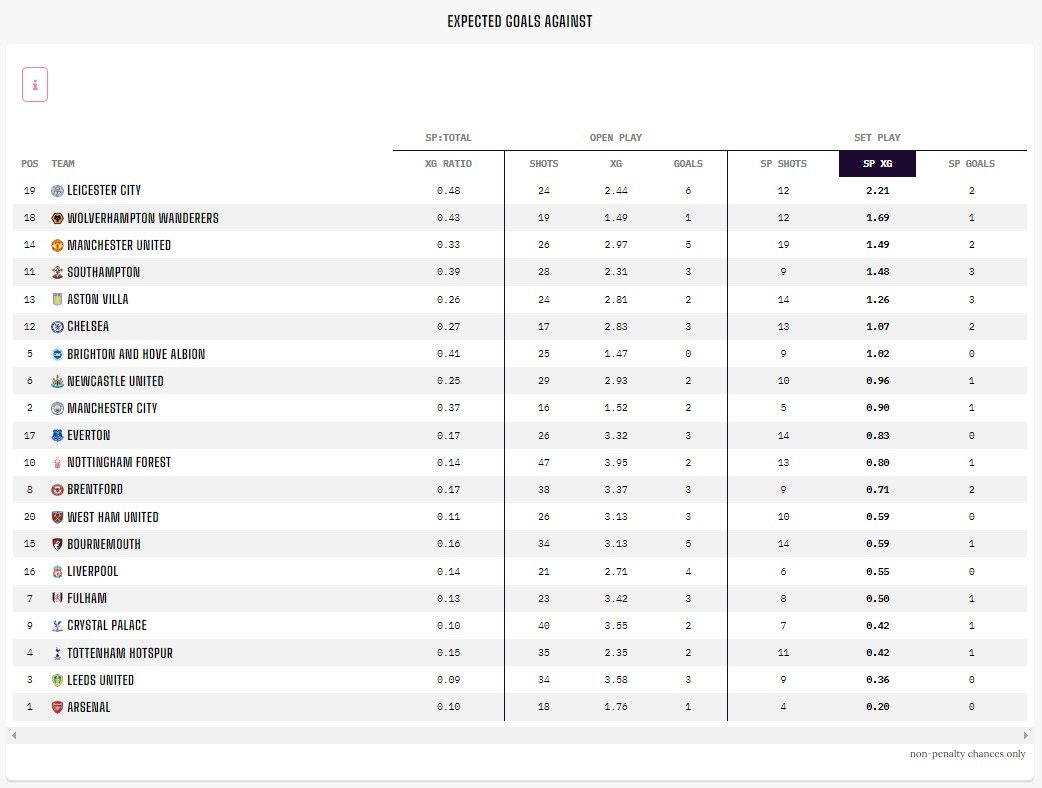The width and height of the screenshot is (1042, 788).
Task: Select the OPEN PLAY section header
Action: coord(614,137)
